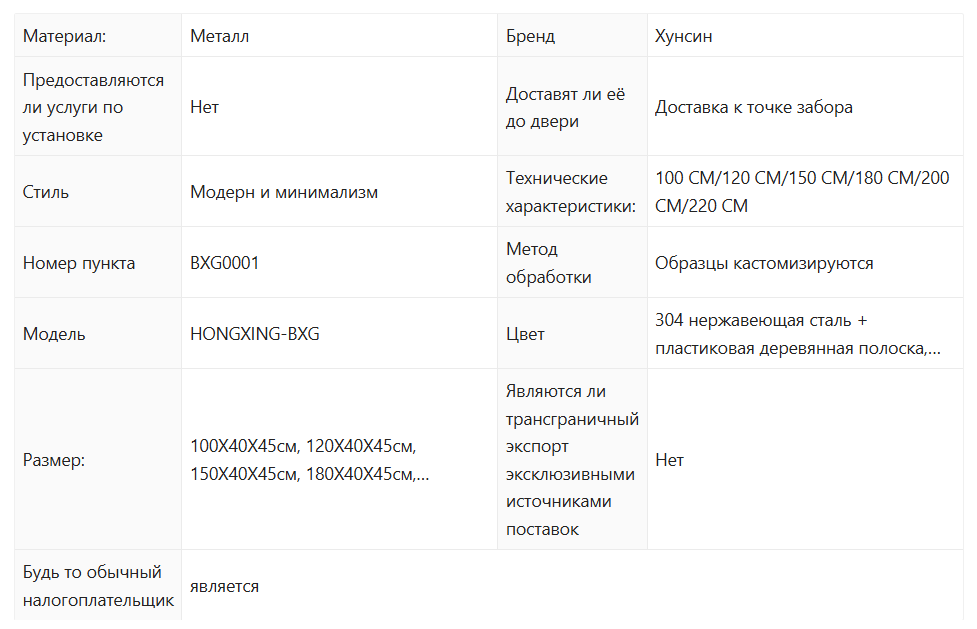Viewport: 977px width, 629px height.
Task: Click the 'Номер пункта' label
Action: 79,263
